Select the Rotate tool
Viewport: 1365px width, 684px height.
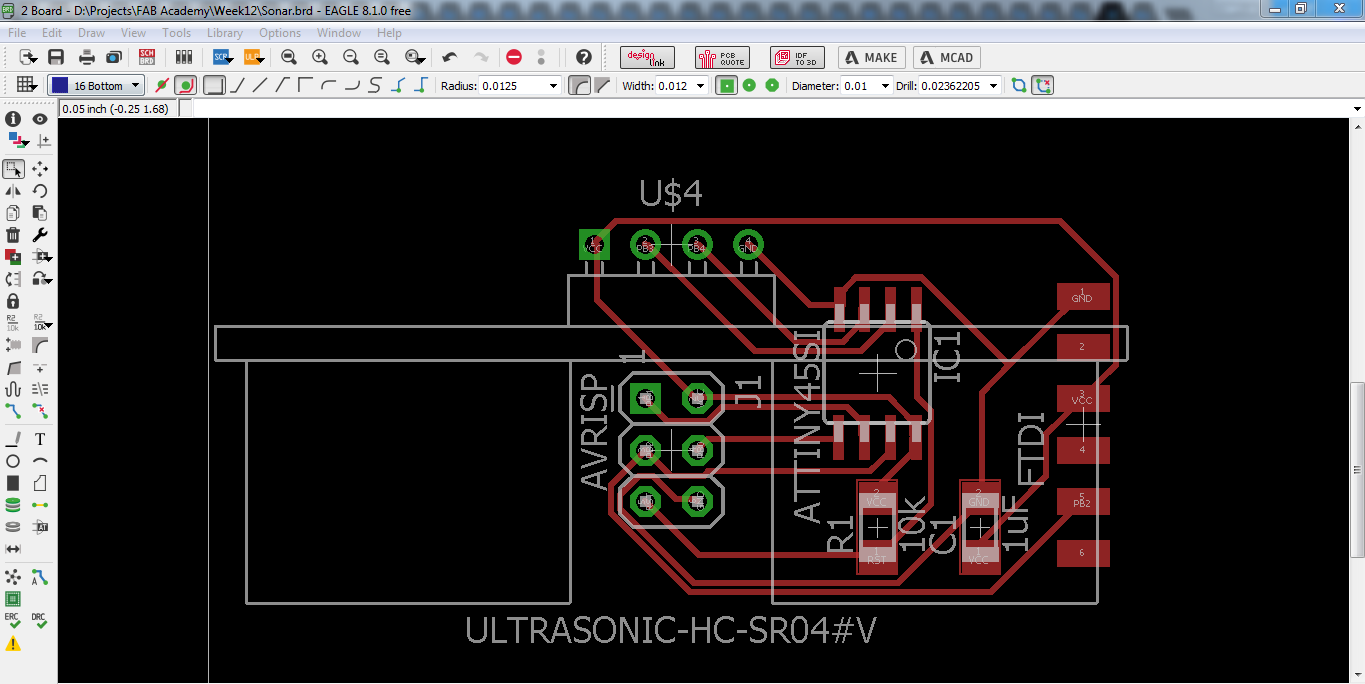(x=40, y=191)
